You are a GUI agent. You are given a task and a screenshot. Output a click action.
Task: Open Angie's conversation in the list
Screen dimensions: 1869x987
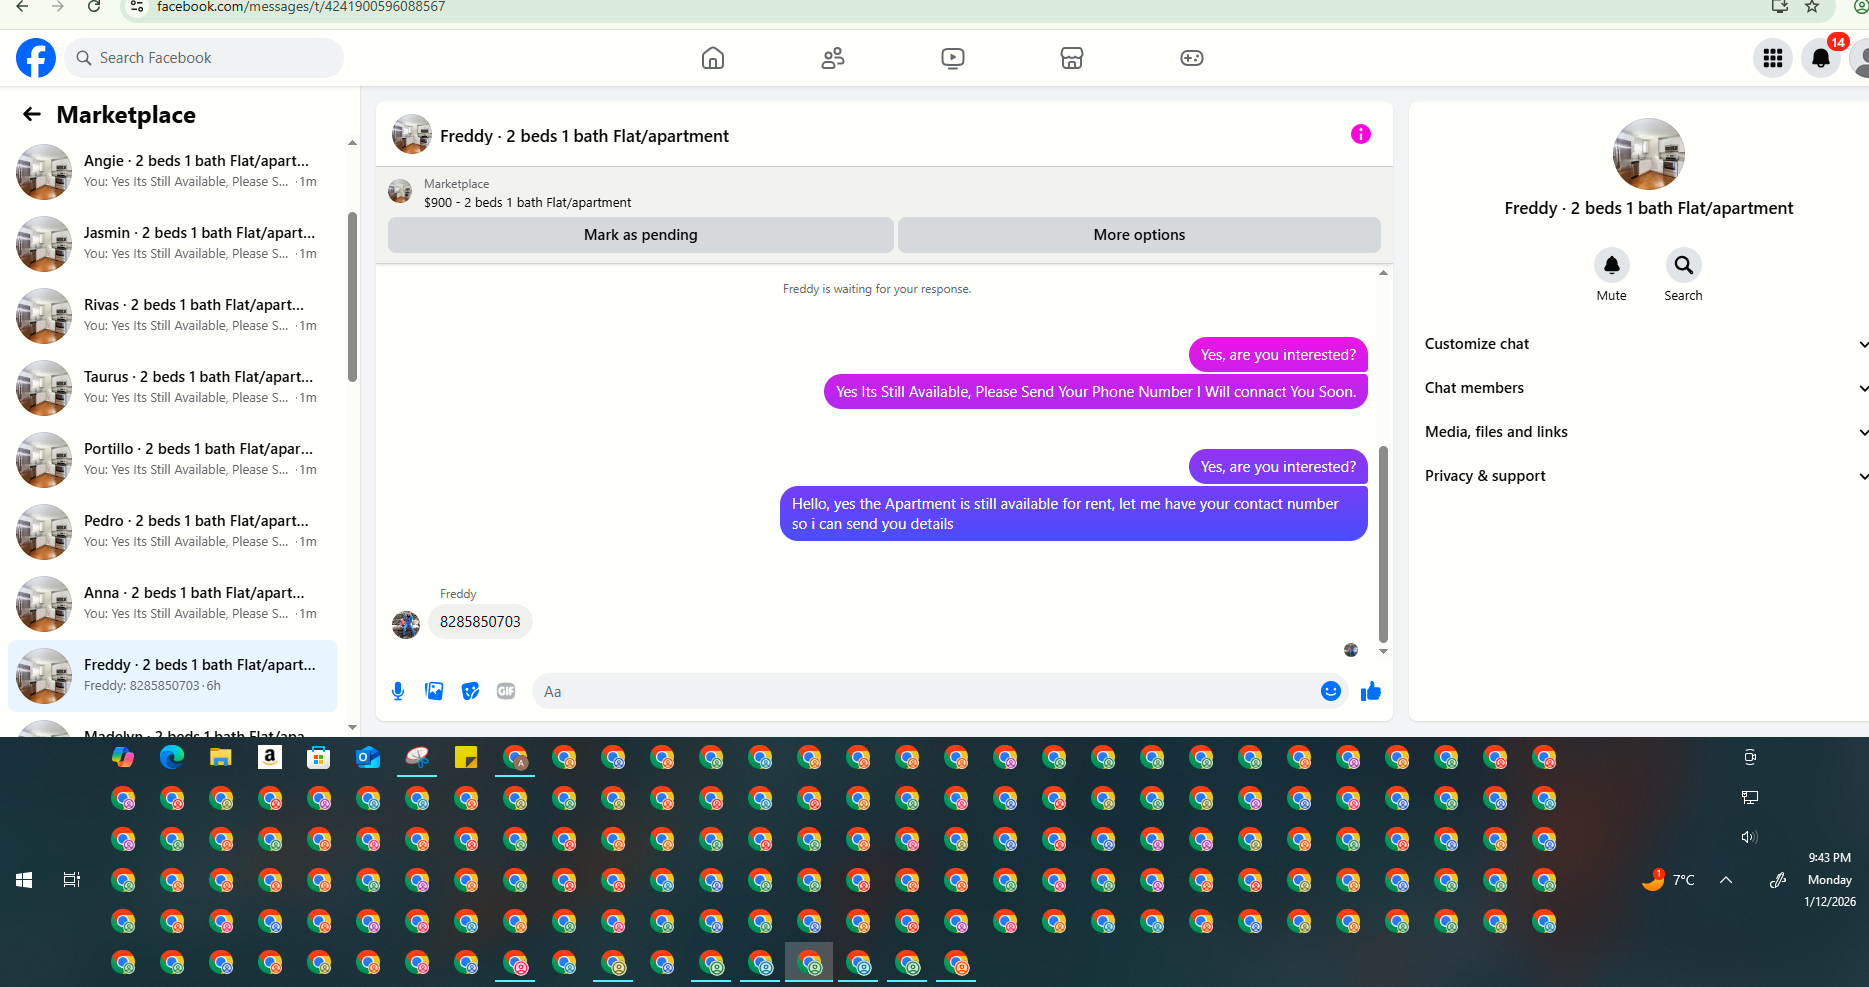coord(172,172)
